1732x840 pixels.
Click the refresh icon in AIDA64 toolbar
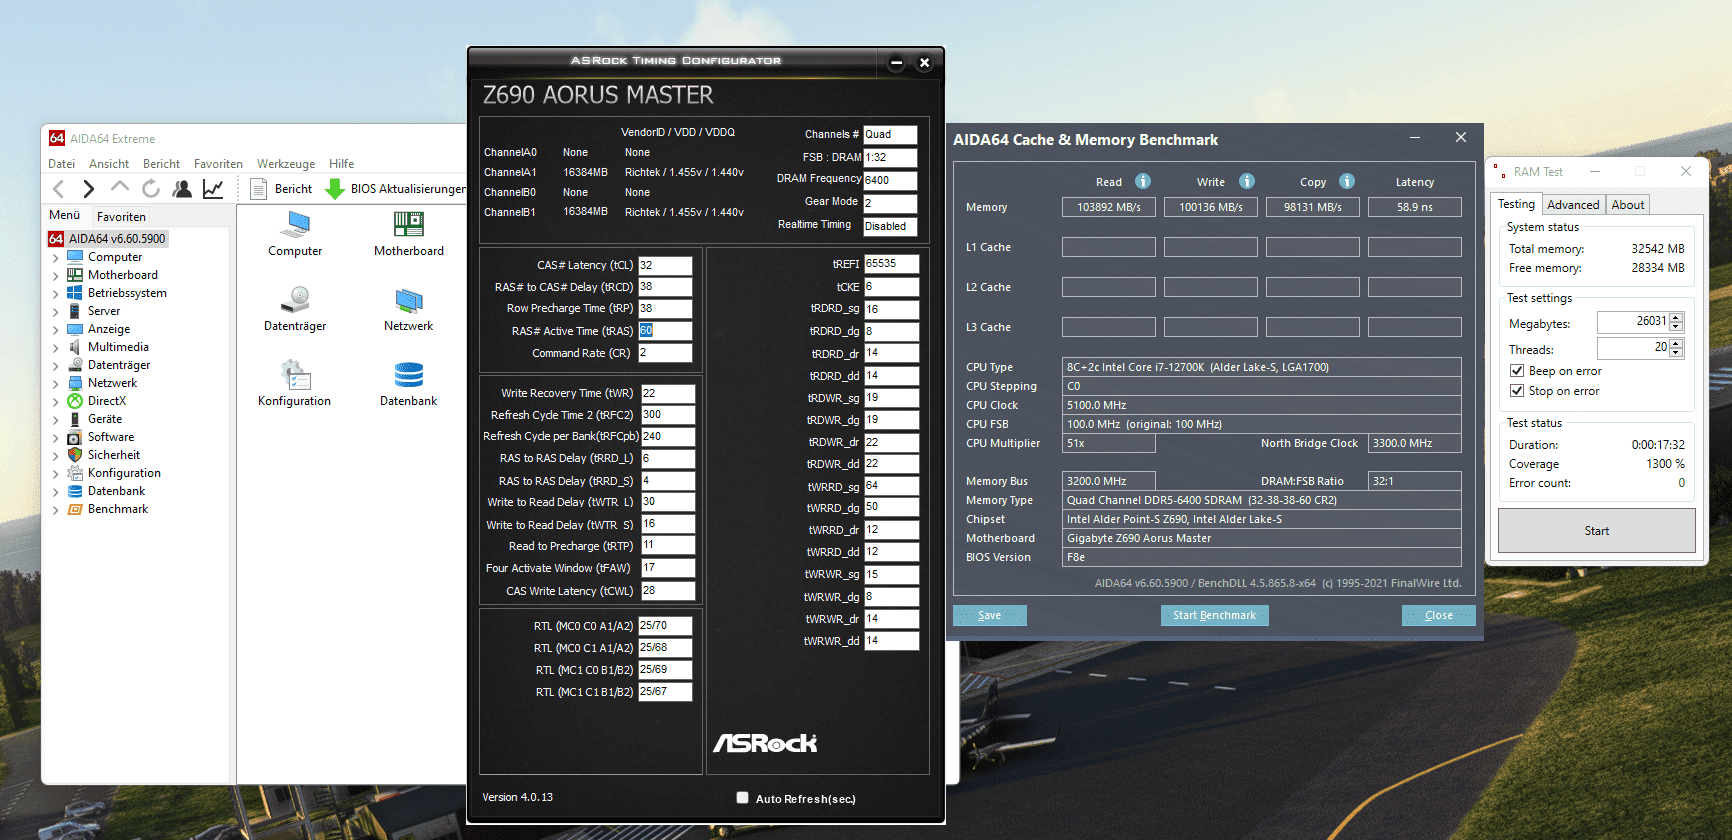[151, 188]
